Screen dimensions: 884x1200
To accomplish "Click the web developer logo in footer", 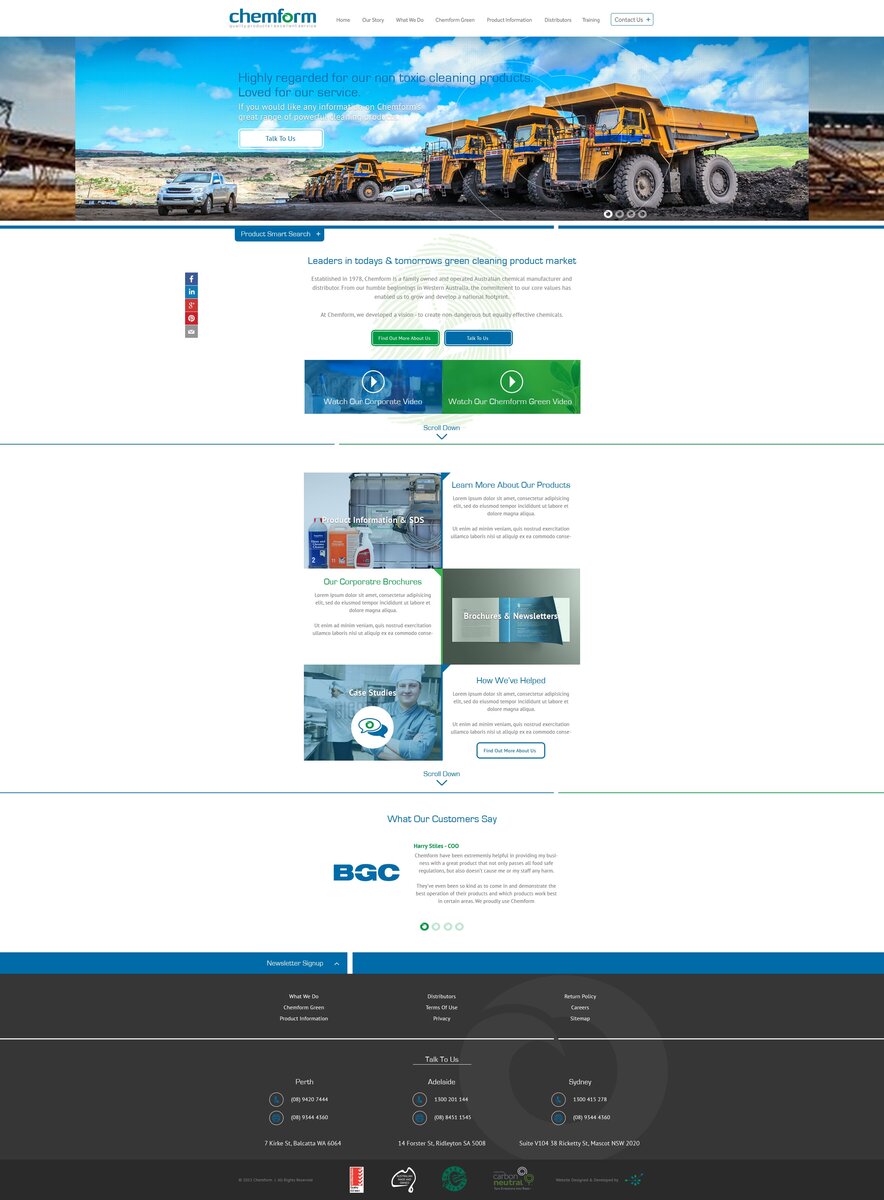I will click(634, 1180).
